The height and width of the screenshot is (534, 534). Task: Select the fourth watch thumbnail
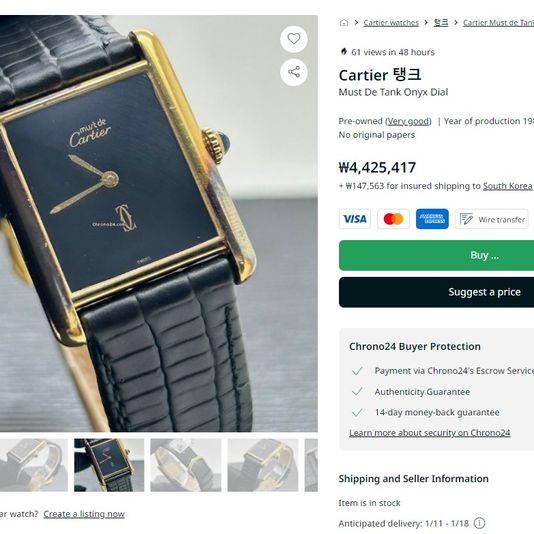(263, 465)
